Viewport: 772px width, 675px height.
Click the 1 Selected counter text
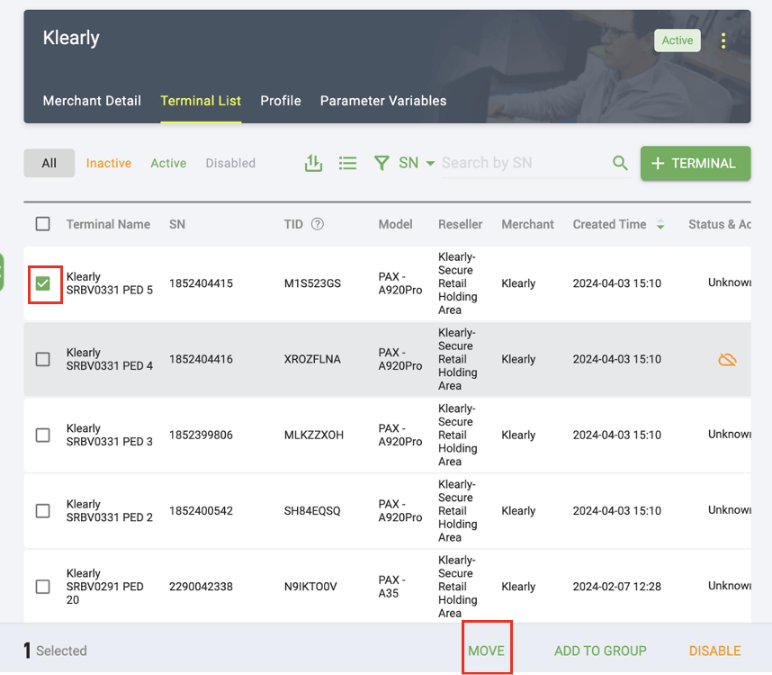coord(55,651)
